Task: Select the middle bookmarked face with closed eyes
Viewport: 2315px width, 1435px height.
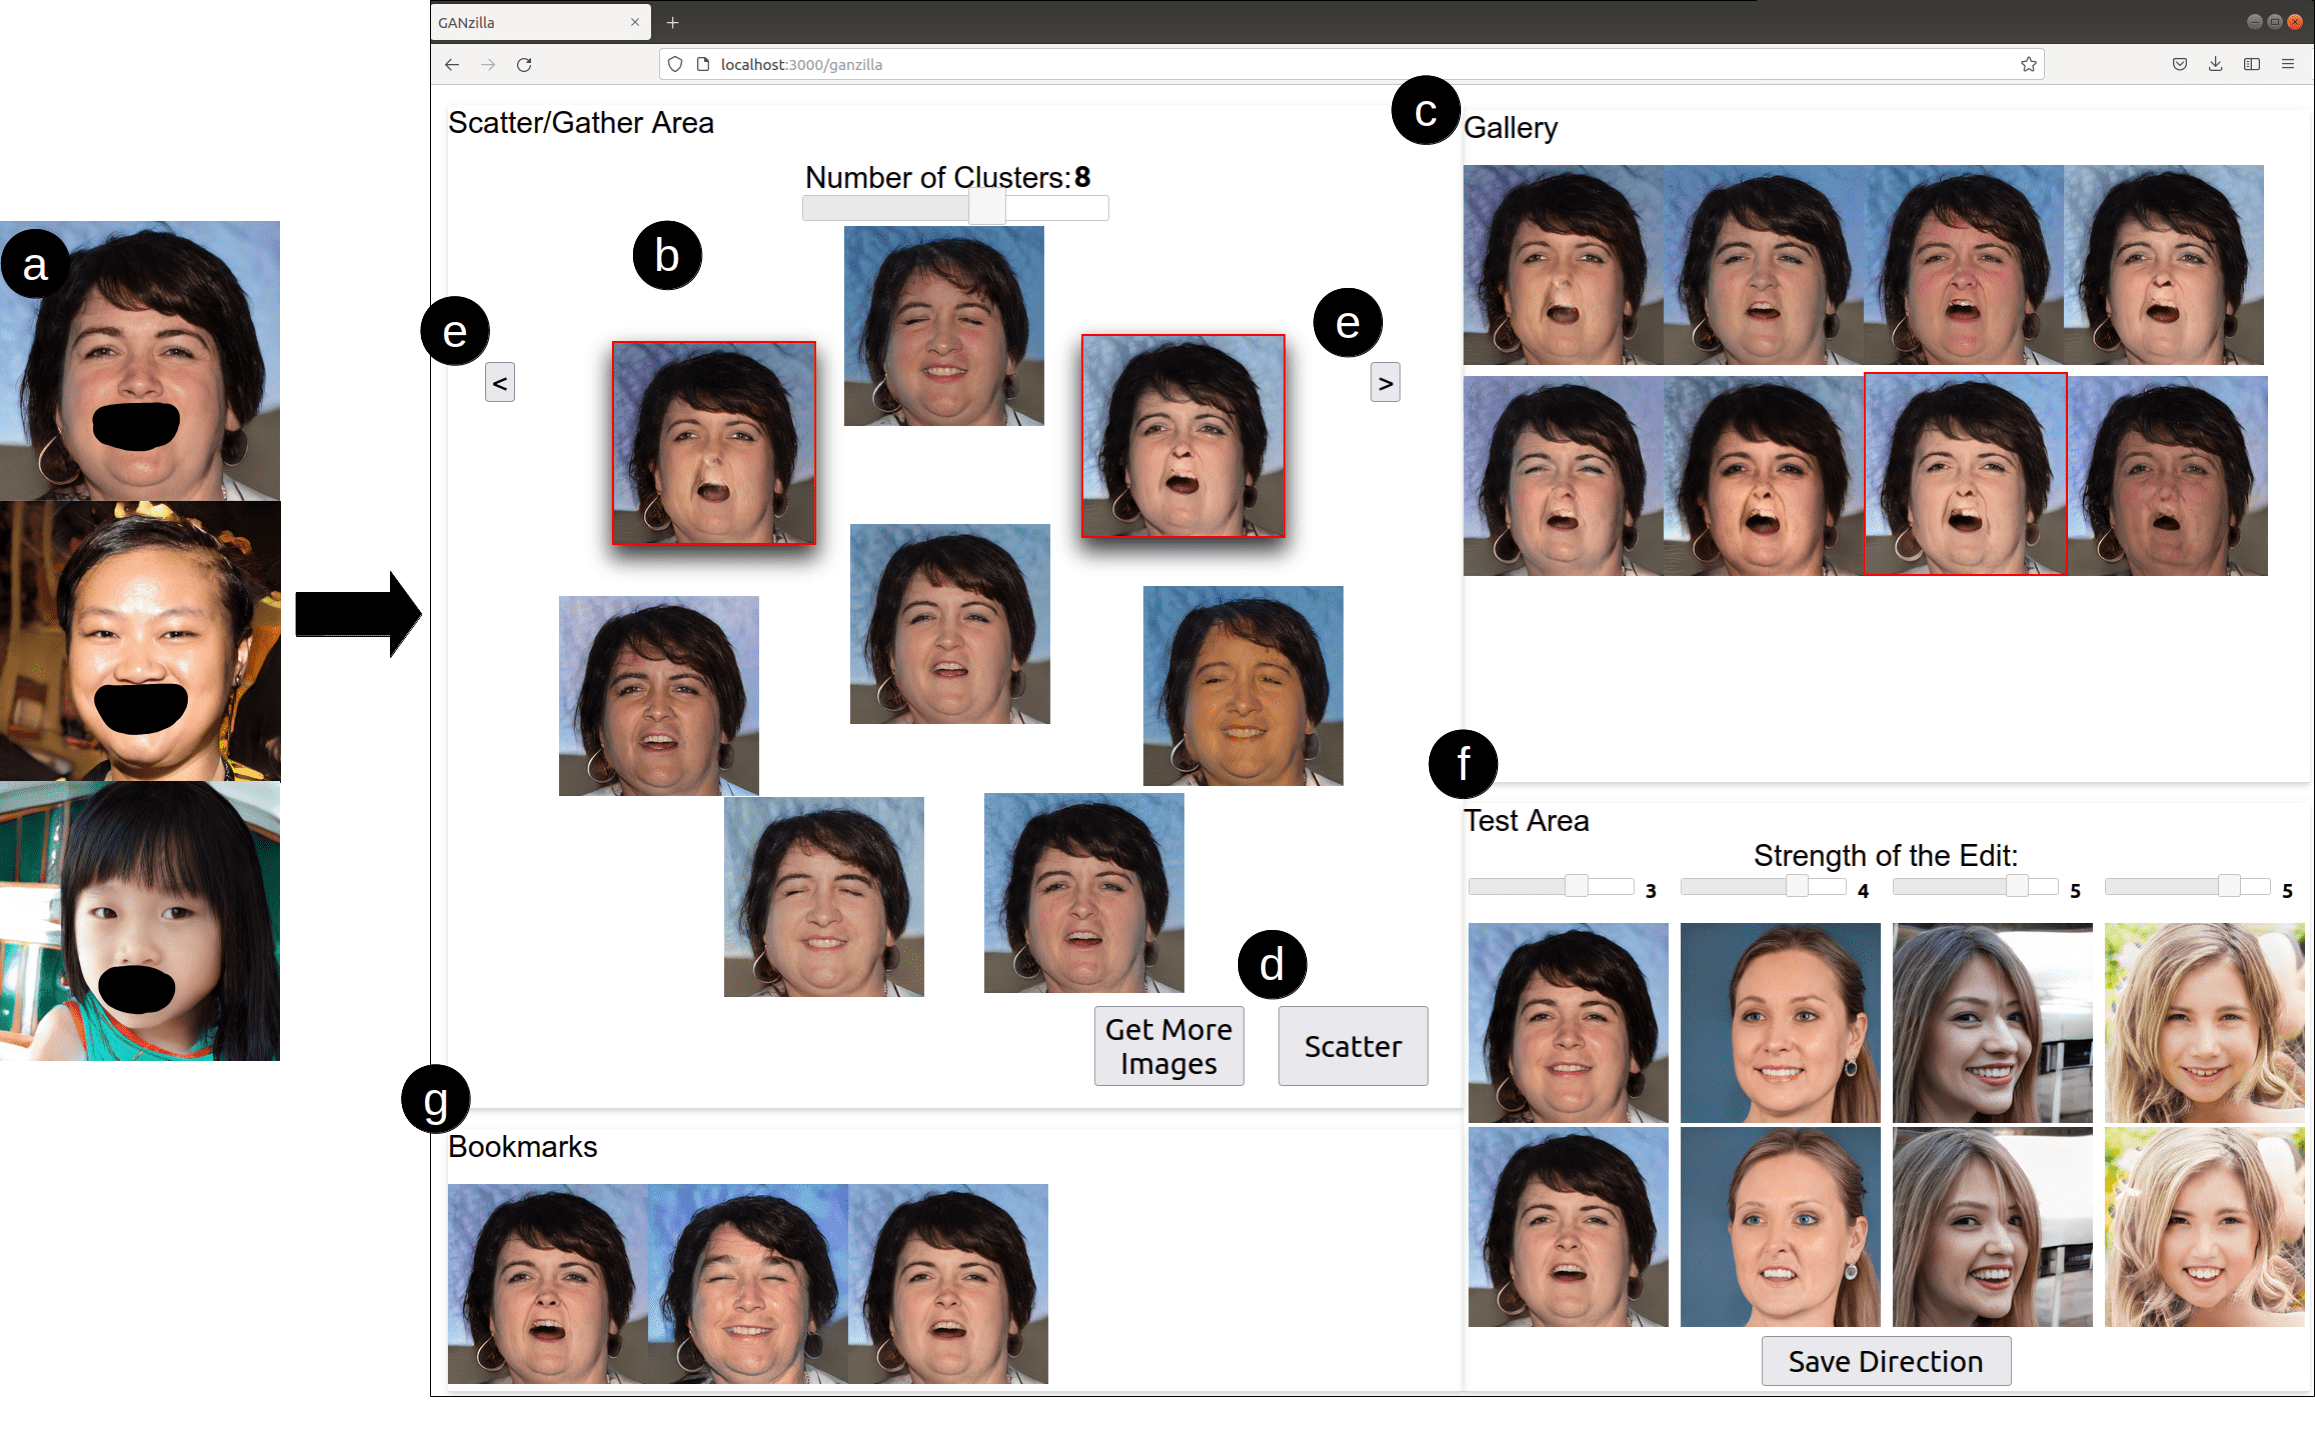Action: pyautogui.click(x=748, y=1284)
